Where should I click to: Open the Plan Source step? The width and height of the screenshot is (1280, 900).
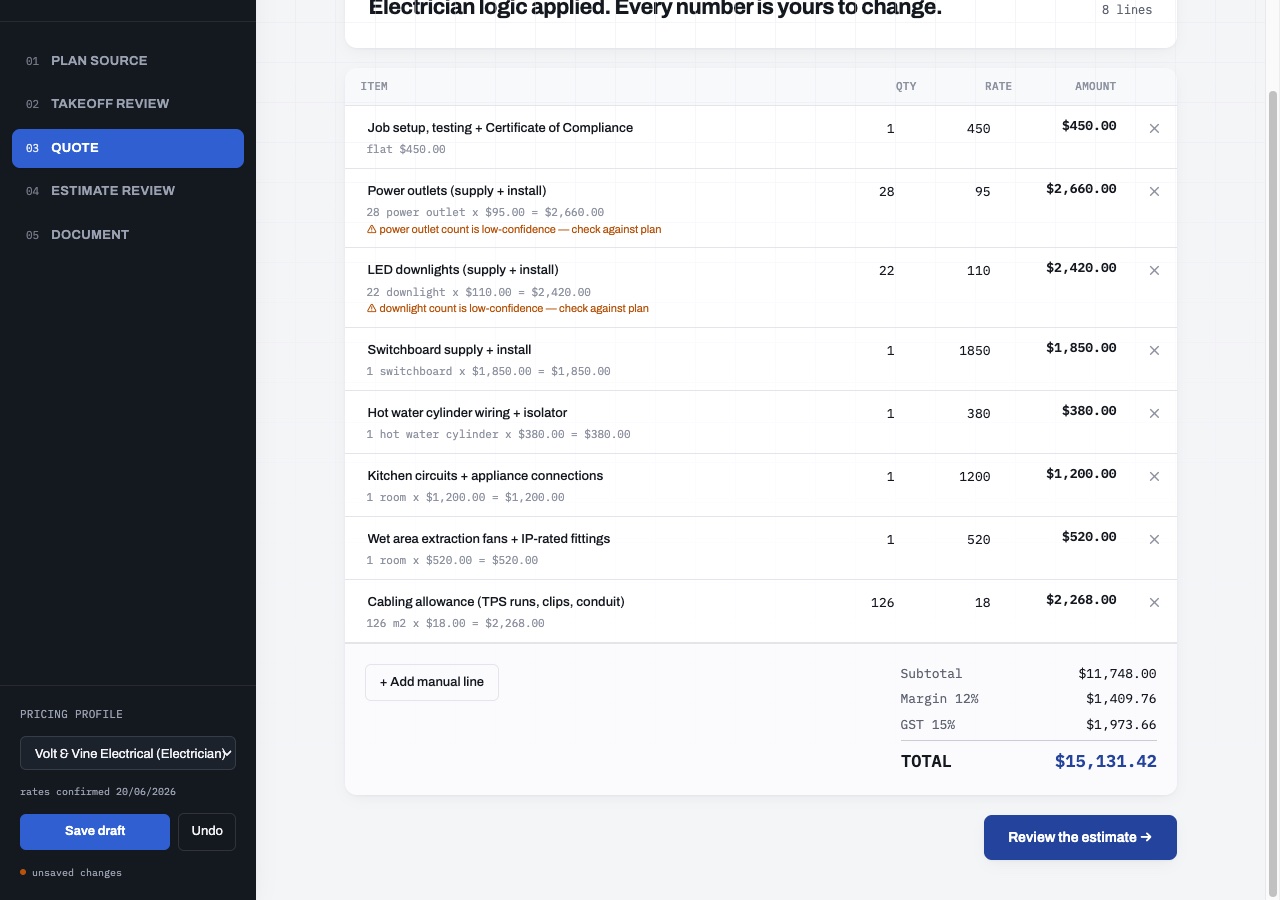pyautogui.click(x=128, y=61)
